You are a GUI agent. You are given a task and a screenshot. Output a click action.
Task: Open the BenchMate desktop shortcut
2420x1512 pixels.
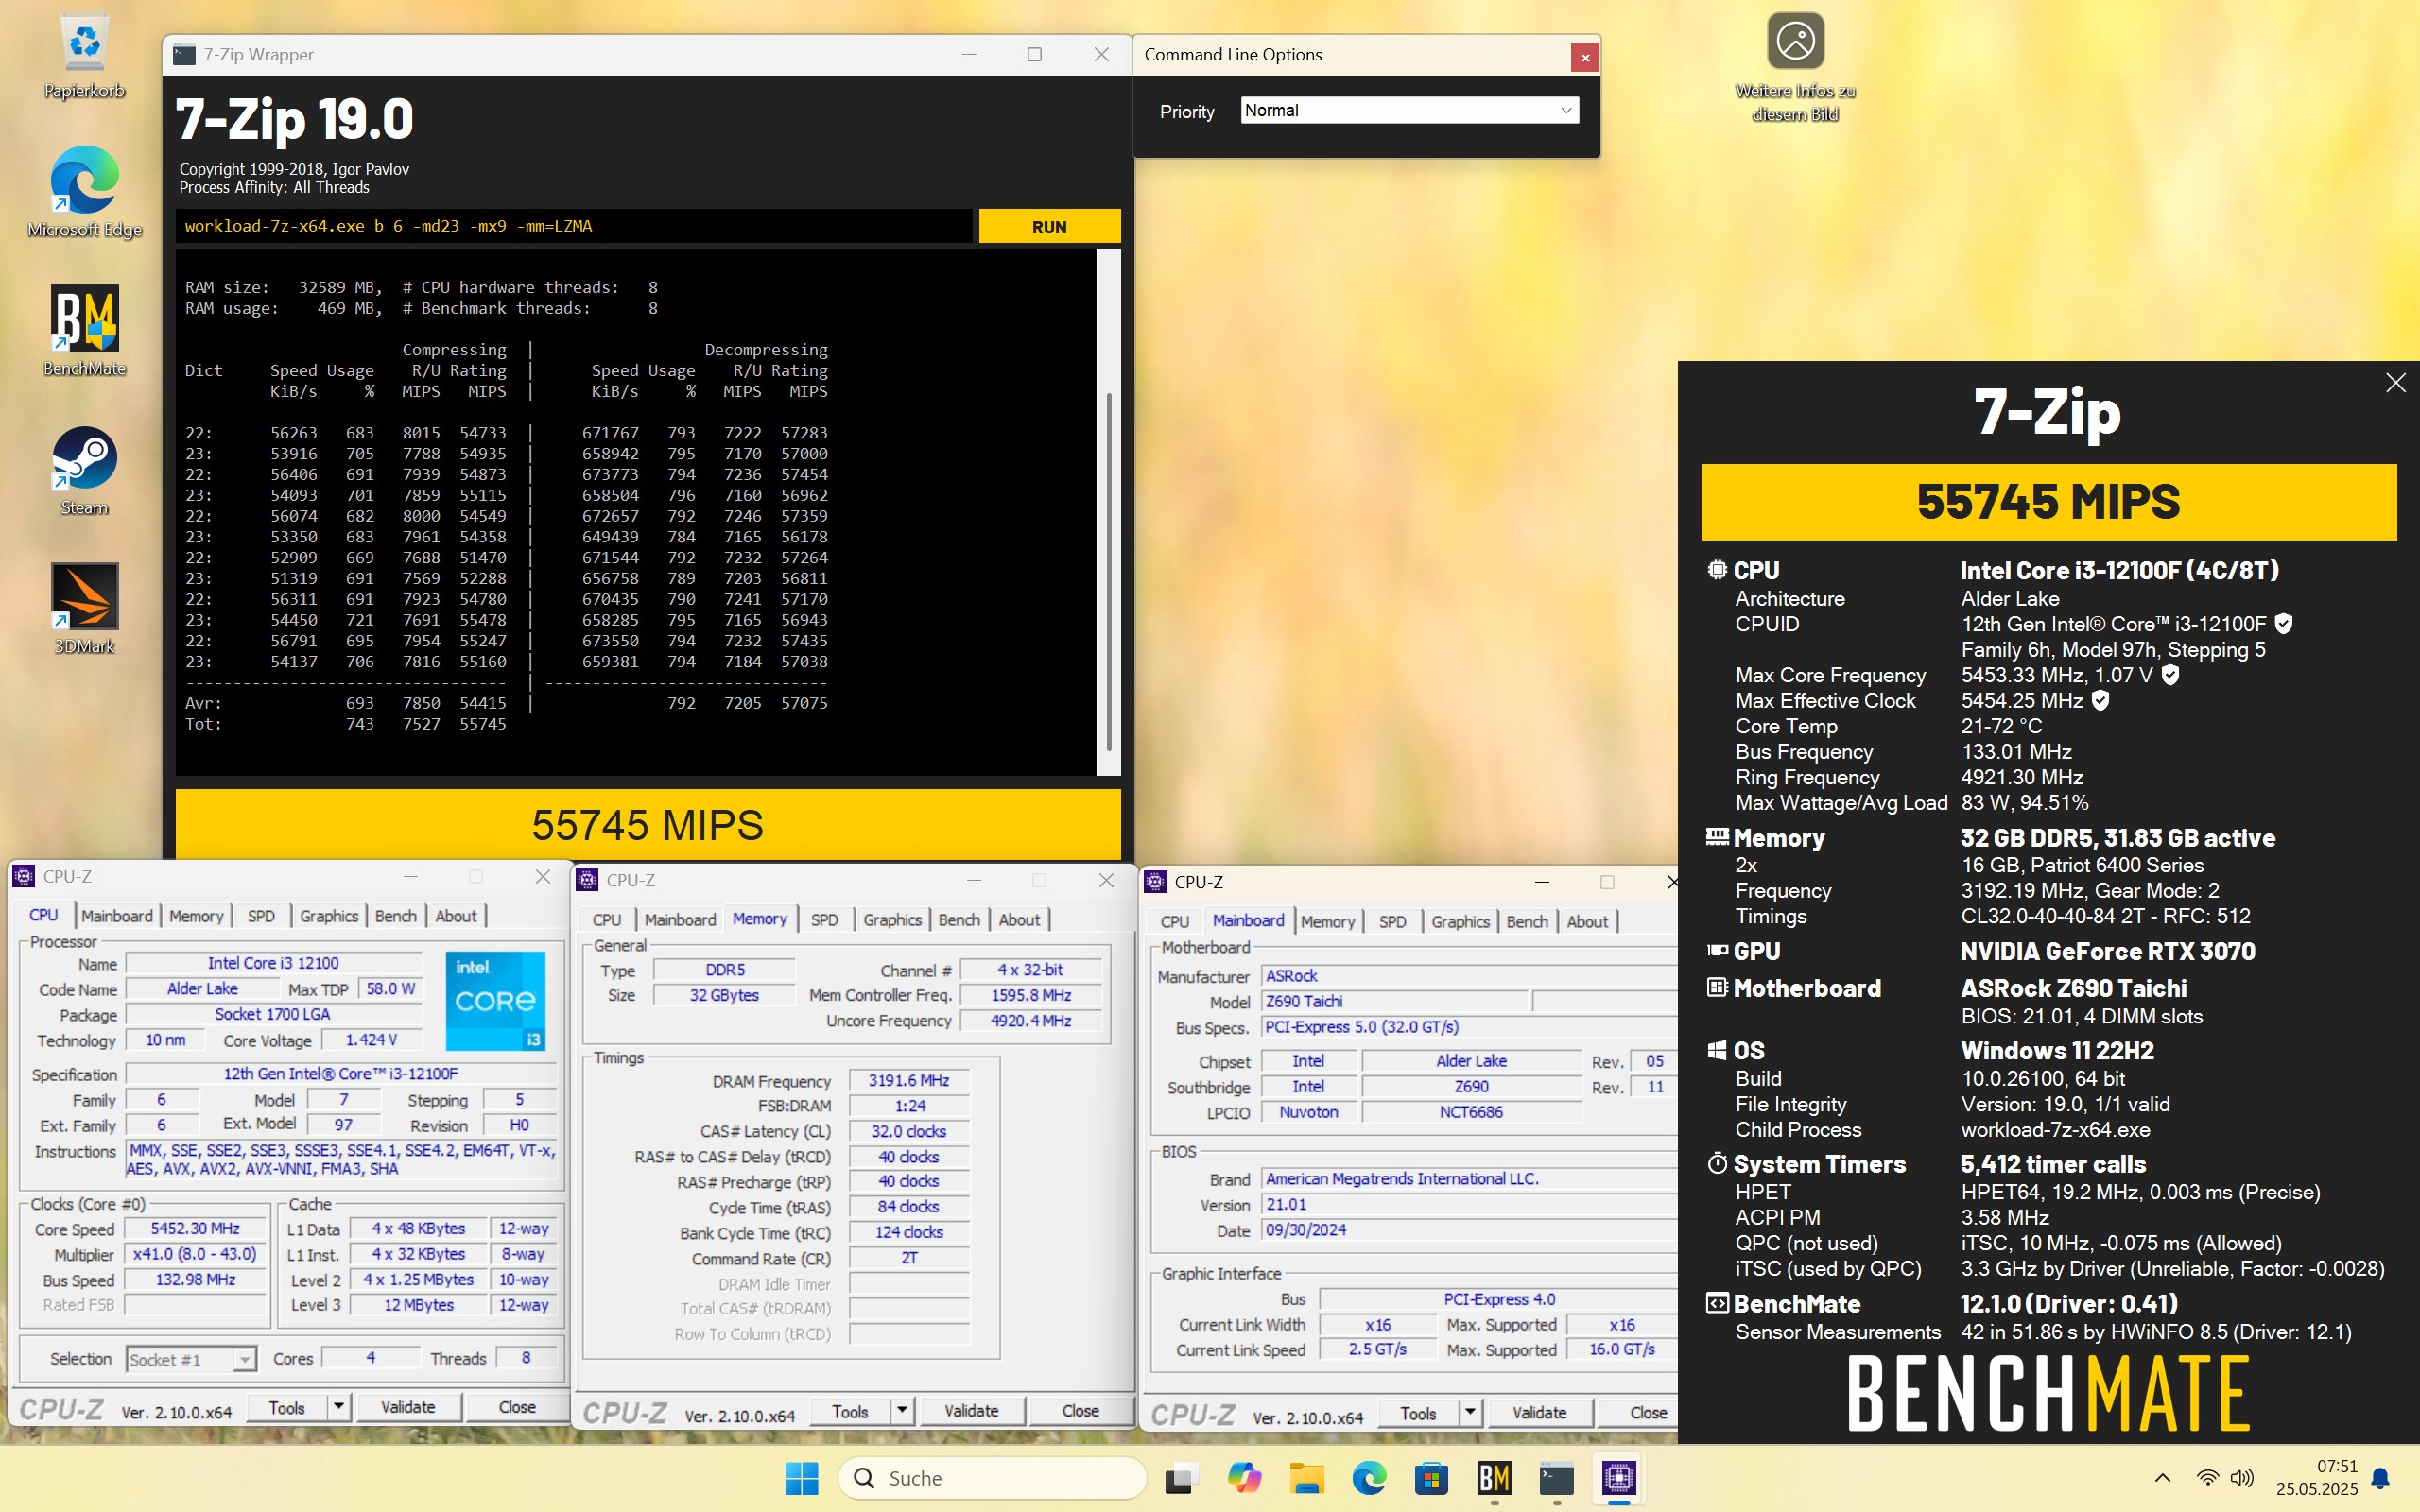point(84,331)
